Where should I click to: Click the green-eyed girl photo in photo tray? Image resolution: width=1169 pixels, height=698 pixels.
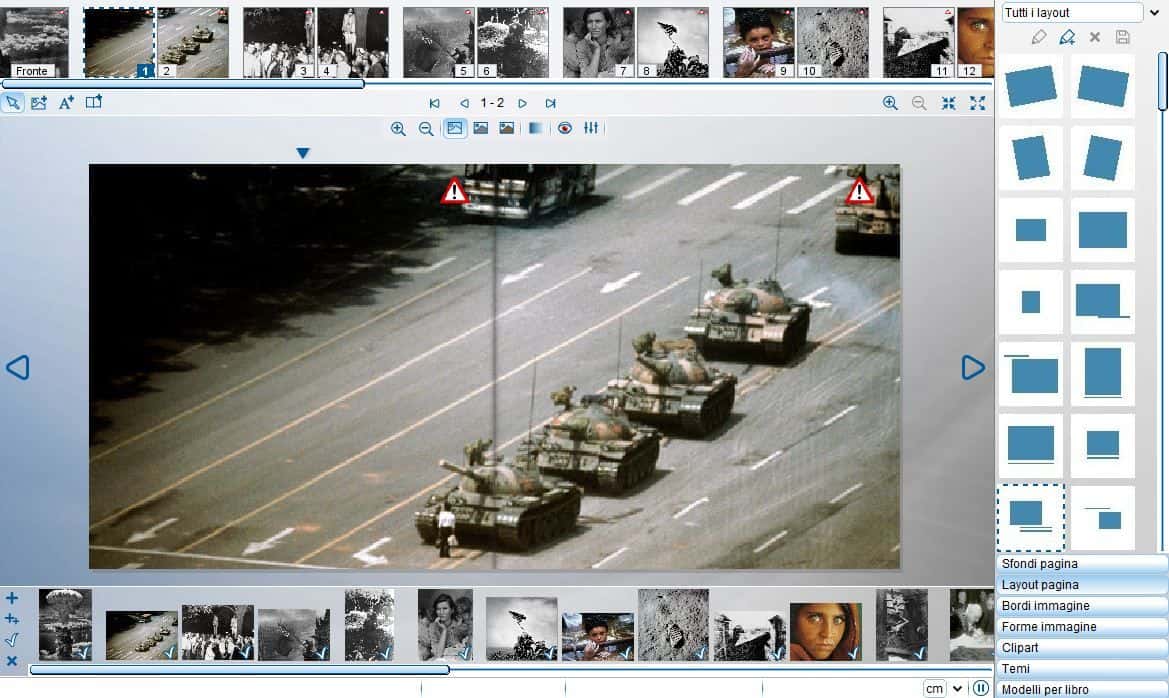coord(825,632)
